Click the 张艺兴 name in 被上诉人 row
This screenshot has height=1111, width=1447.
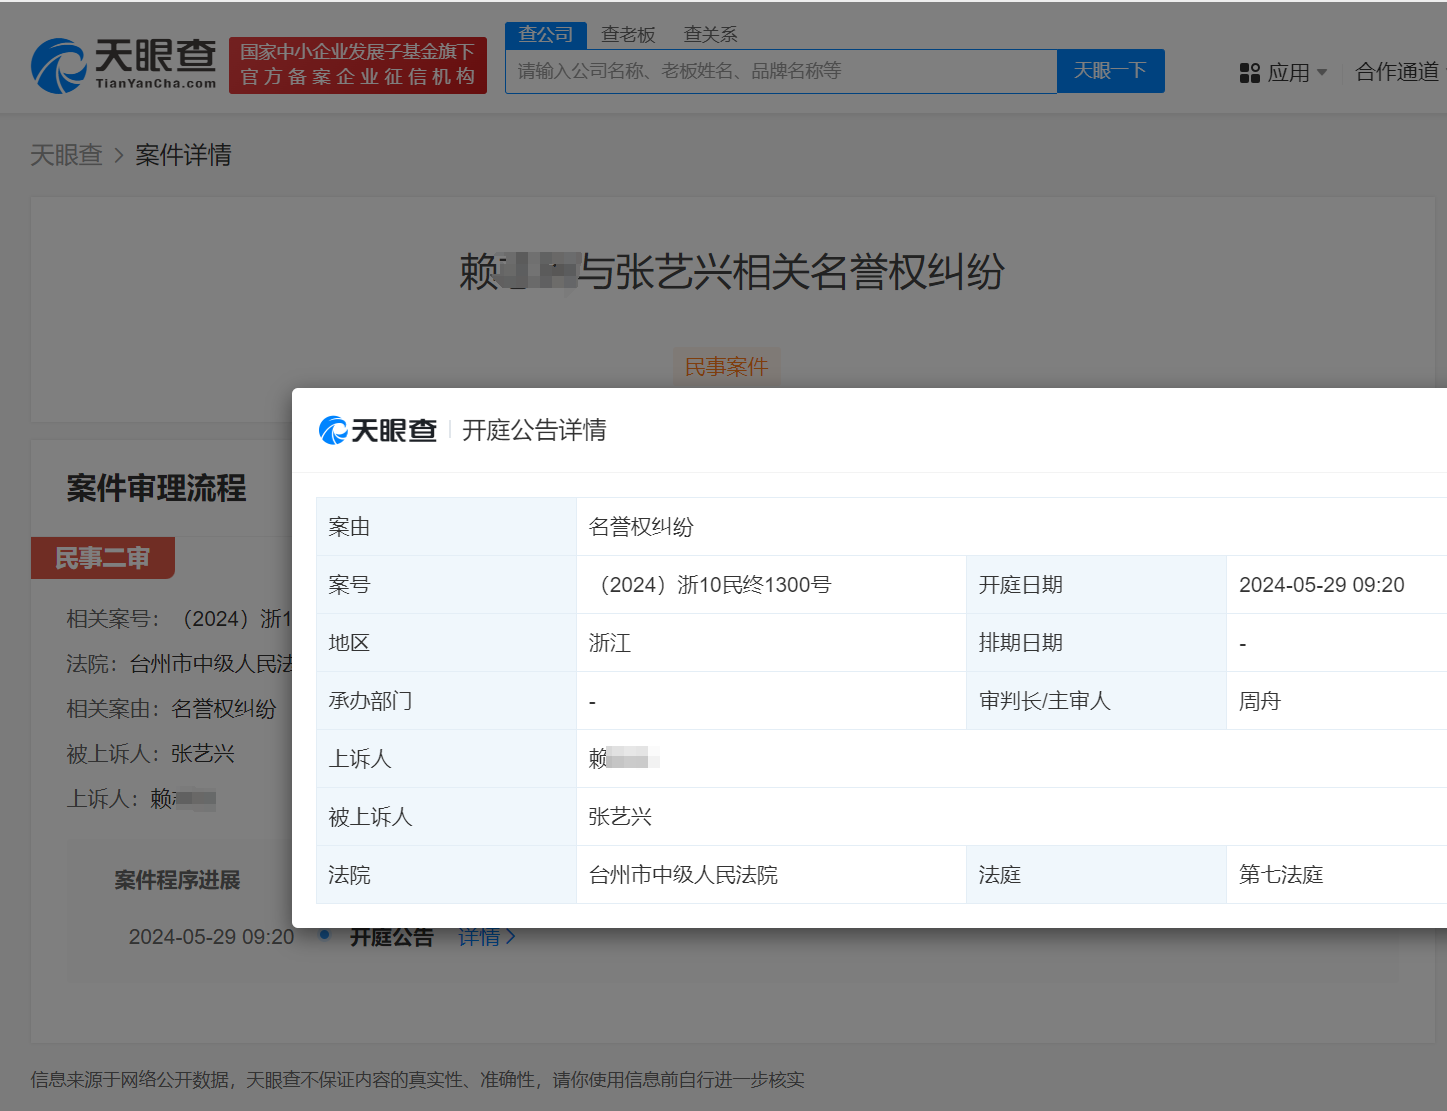[620, 816]
